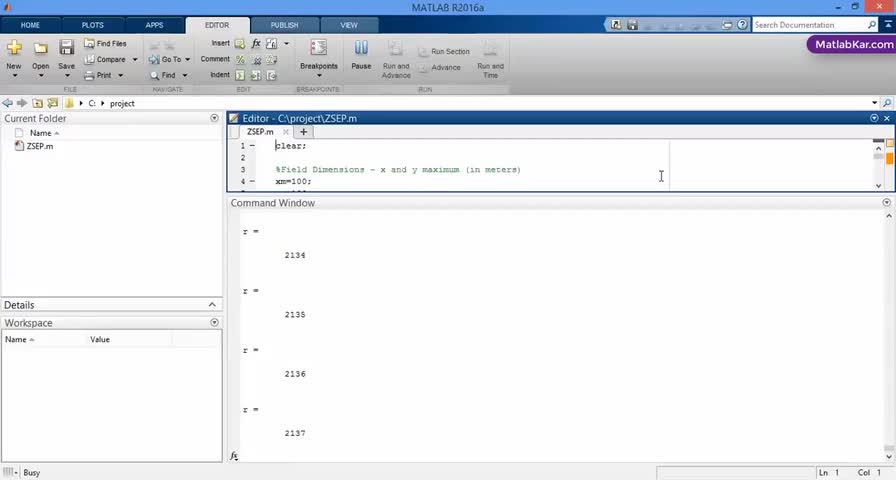Image resolution: width=896 pixels, height=480 pixels.
Task: Open the New dropdown arrow
Action: pos(14,75)
